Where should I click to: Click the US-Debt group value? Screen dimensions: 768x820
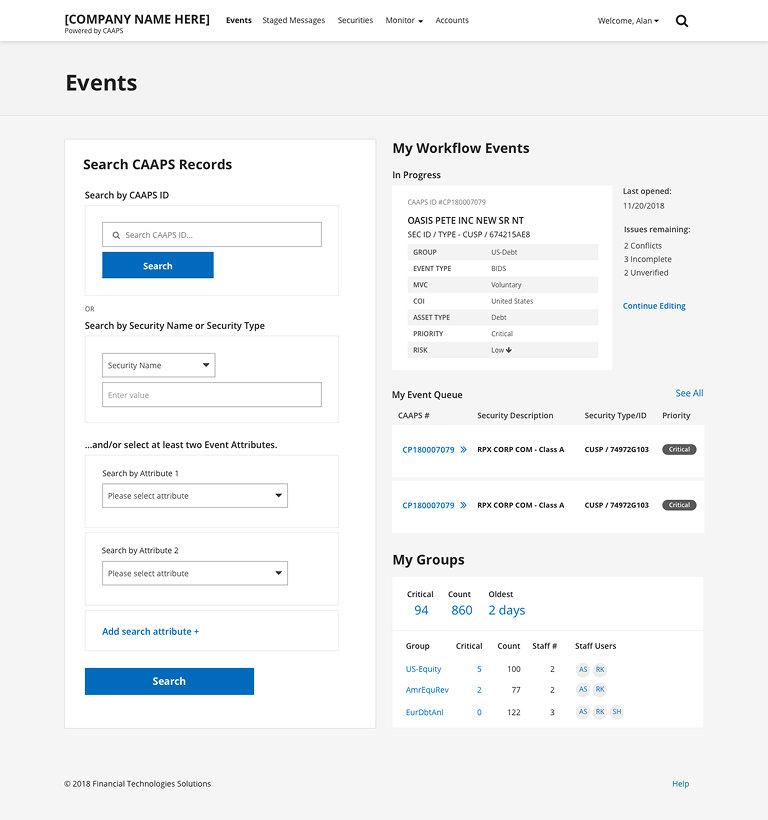pos(504,252)
